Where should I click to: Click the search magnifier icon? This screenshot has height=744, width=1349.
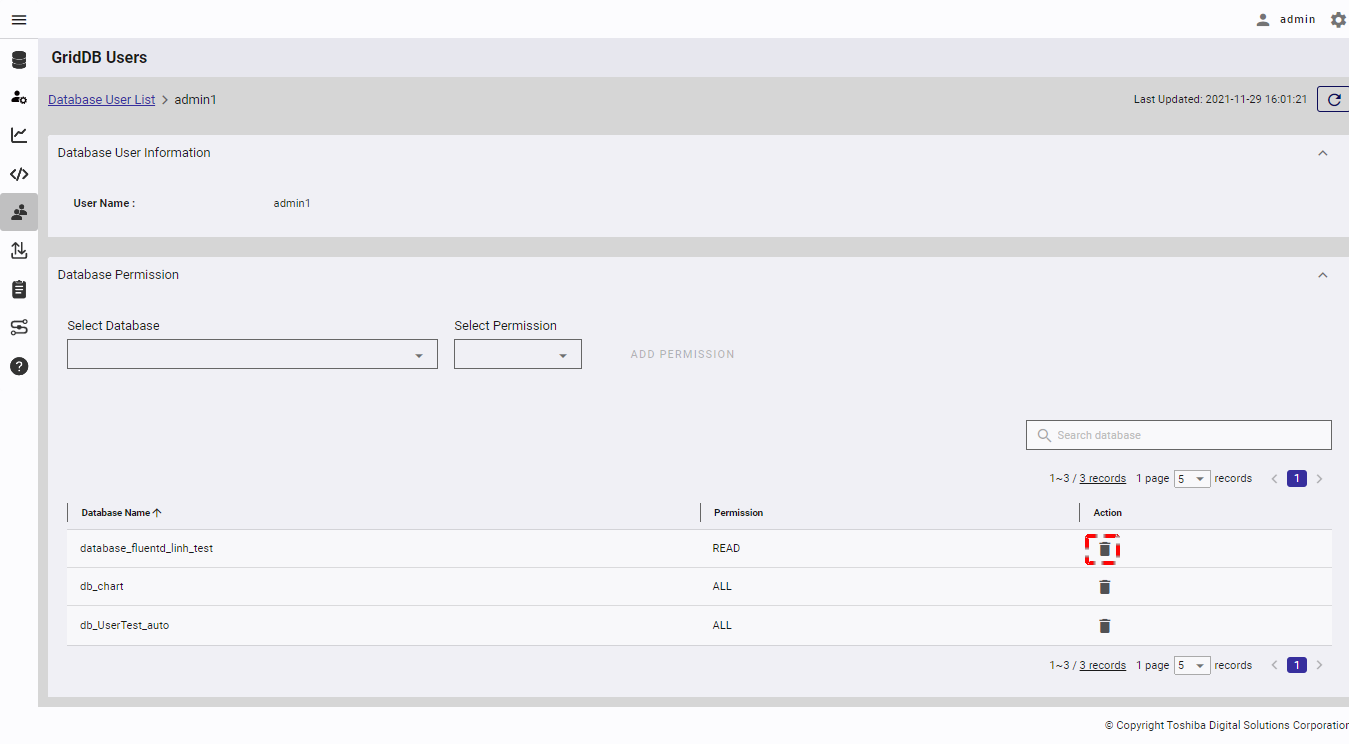point(1045,435)
